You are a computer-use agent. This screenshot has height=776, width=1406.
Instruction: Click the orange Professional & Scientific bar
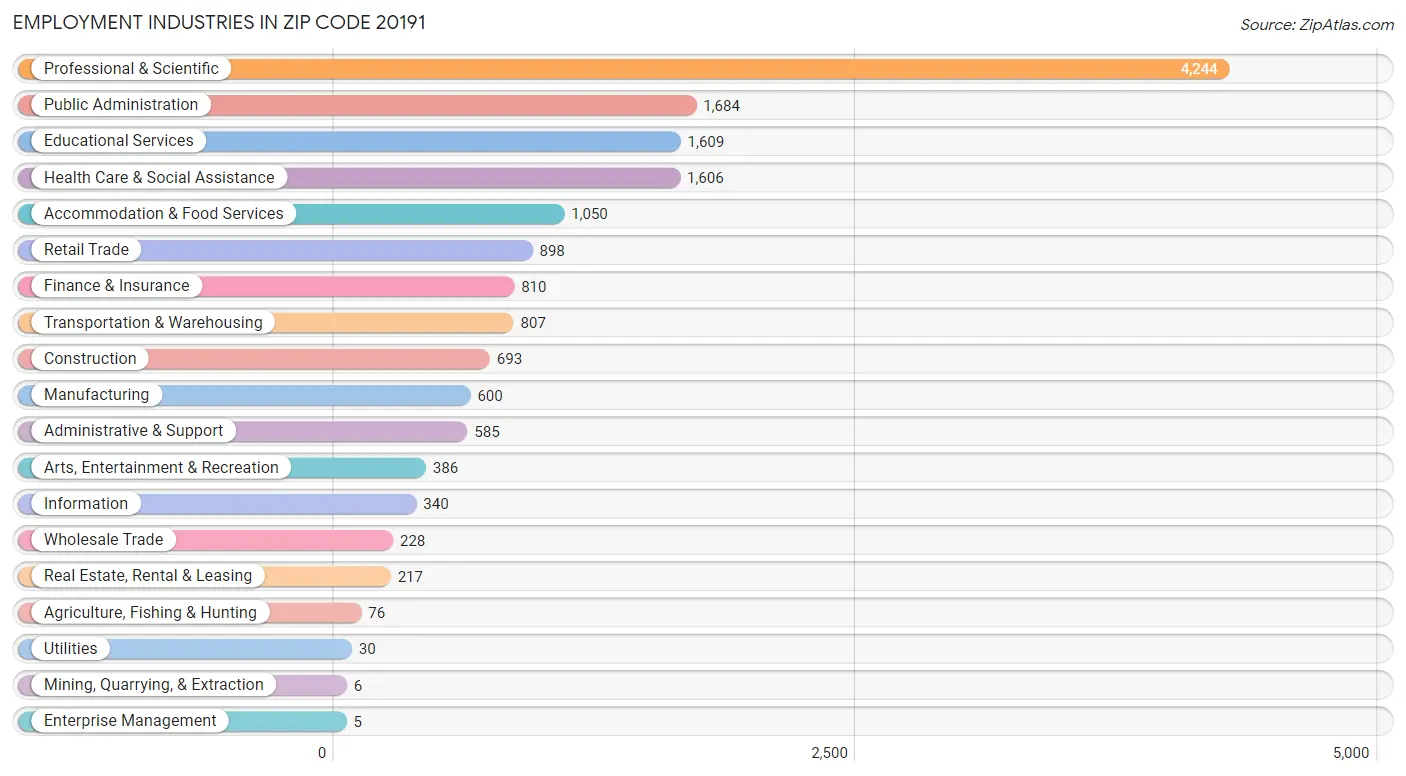tap(624, 69)
